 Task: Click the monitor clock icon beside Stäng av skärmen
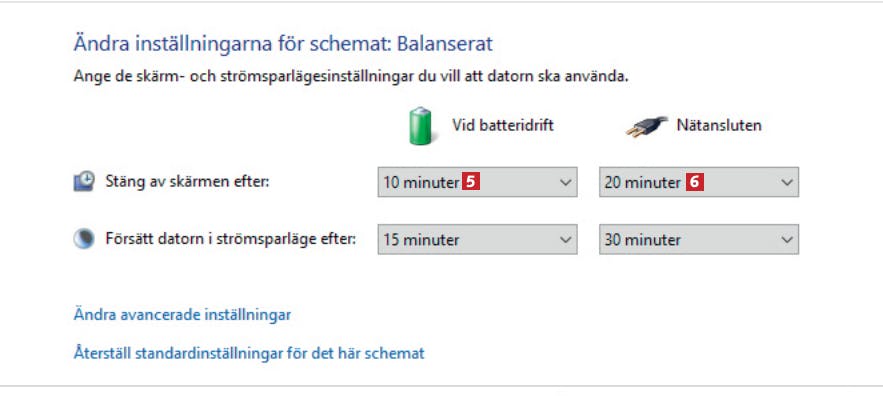point(84,182)
